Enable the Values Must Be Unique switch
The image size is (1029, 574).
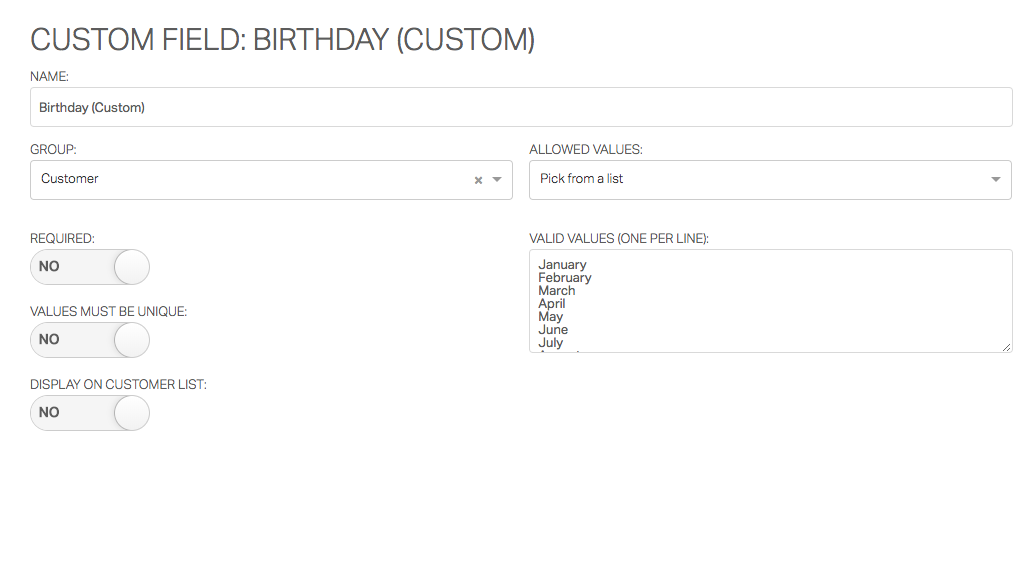click(x=90, y=340)
